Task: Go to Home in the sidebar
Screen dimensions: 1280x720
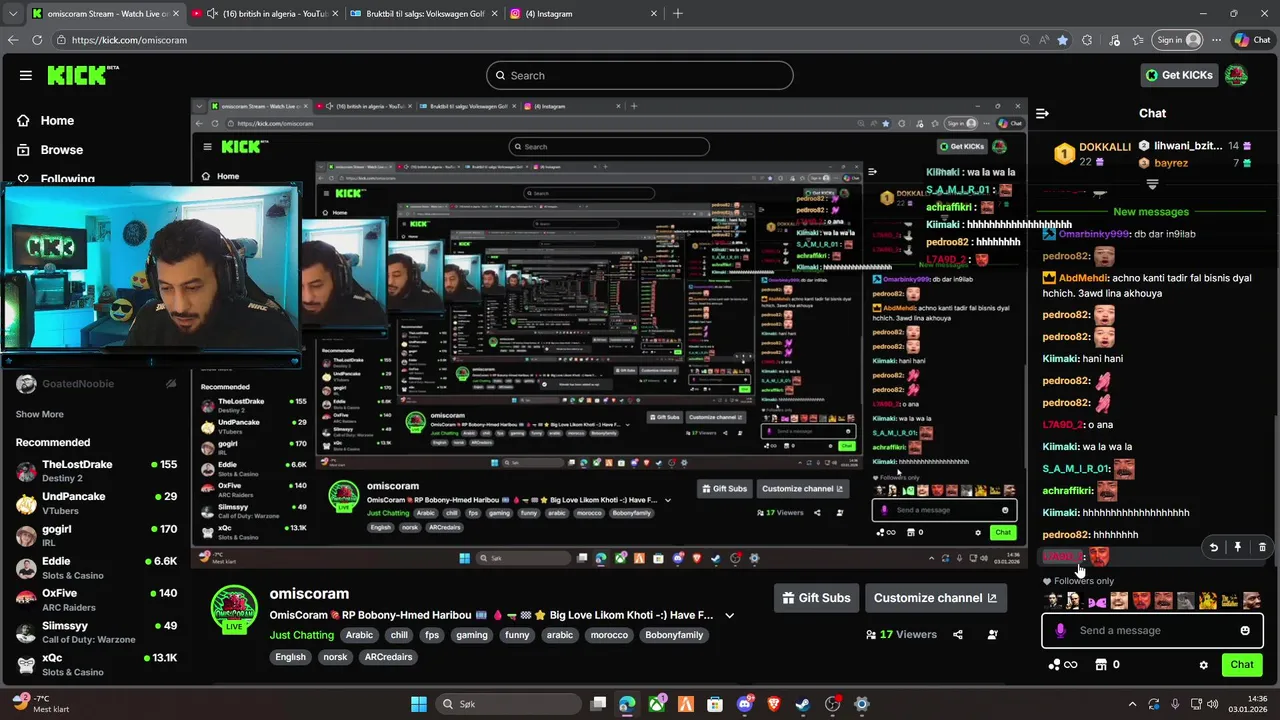Action: [57, 120]
